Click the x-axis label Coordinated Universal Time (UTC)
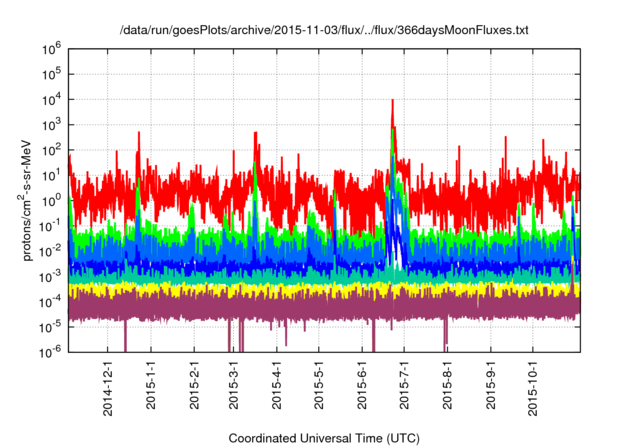Image resolution: width=640 pixels, height=448 pixels. point(324,438)
